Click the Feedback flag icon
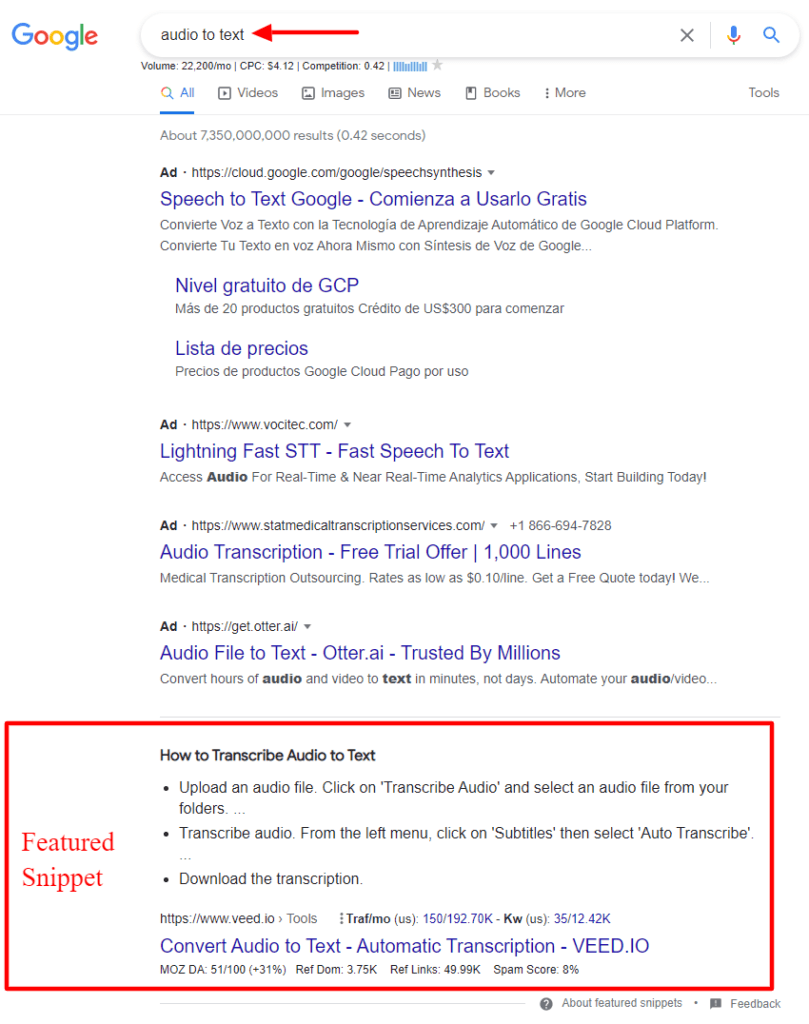The height and width of the screenshot is (1024, 809). [x=716, y=1004]
